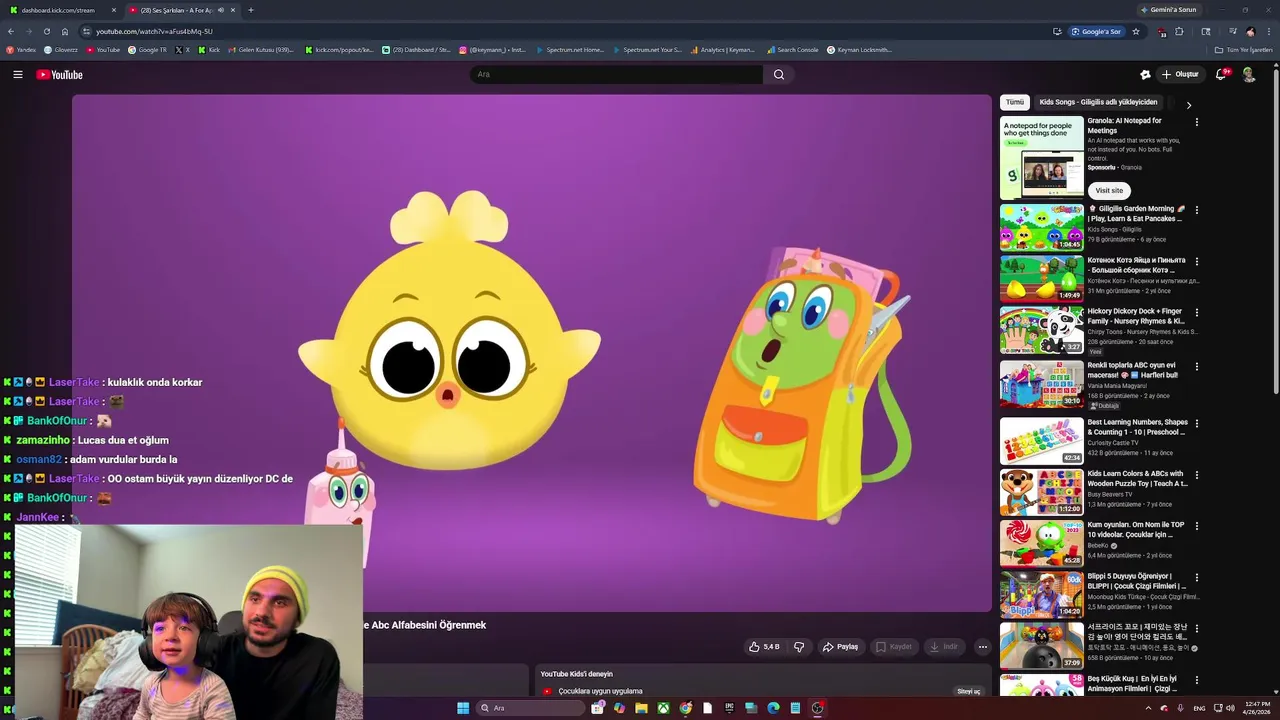Image resolution: width=1280 pixels, height=720 pixels.
Task: Open Google TR bookmark
Action: point(147,49)
